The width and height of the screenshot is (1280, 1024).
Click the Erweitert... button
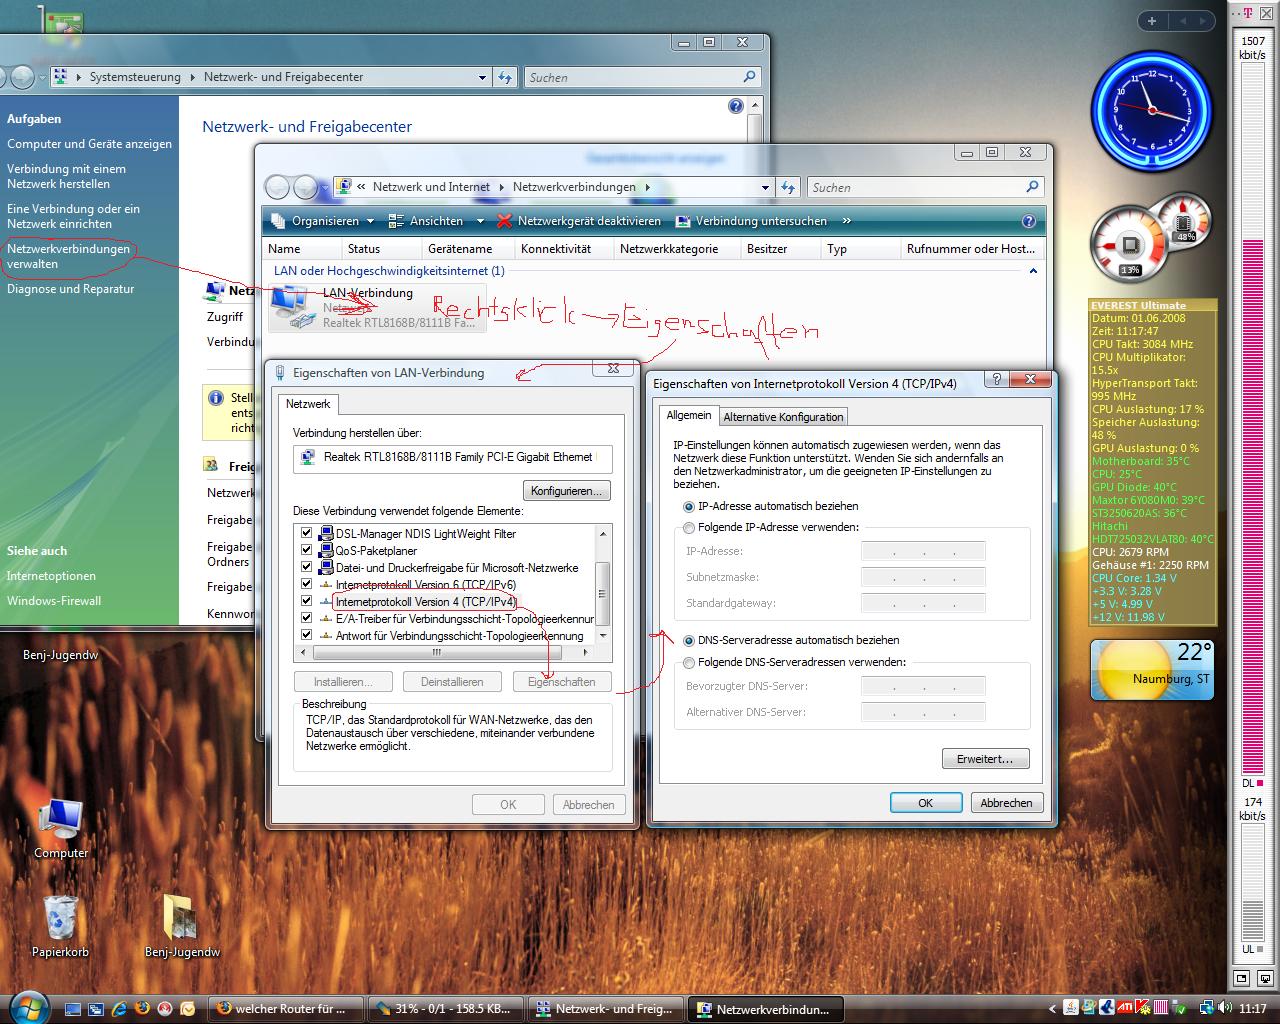coord(985,759)
